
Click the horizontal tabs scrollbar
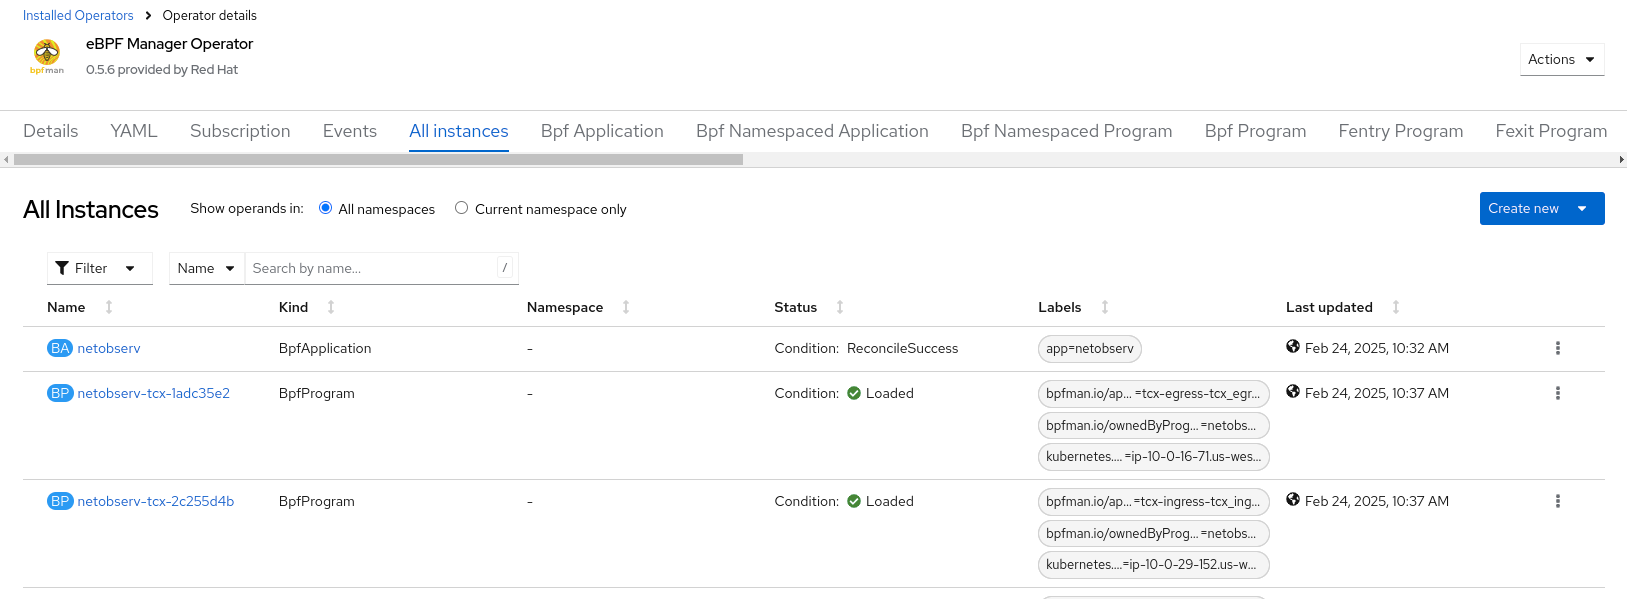(x=378, y=159)
